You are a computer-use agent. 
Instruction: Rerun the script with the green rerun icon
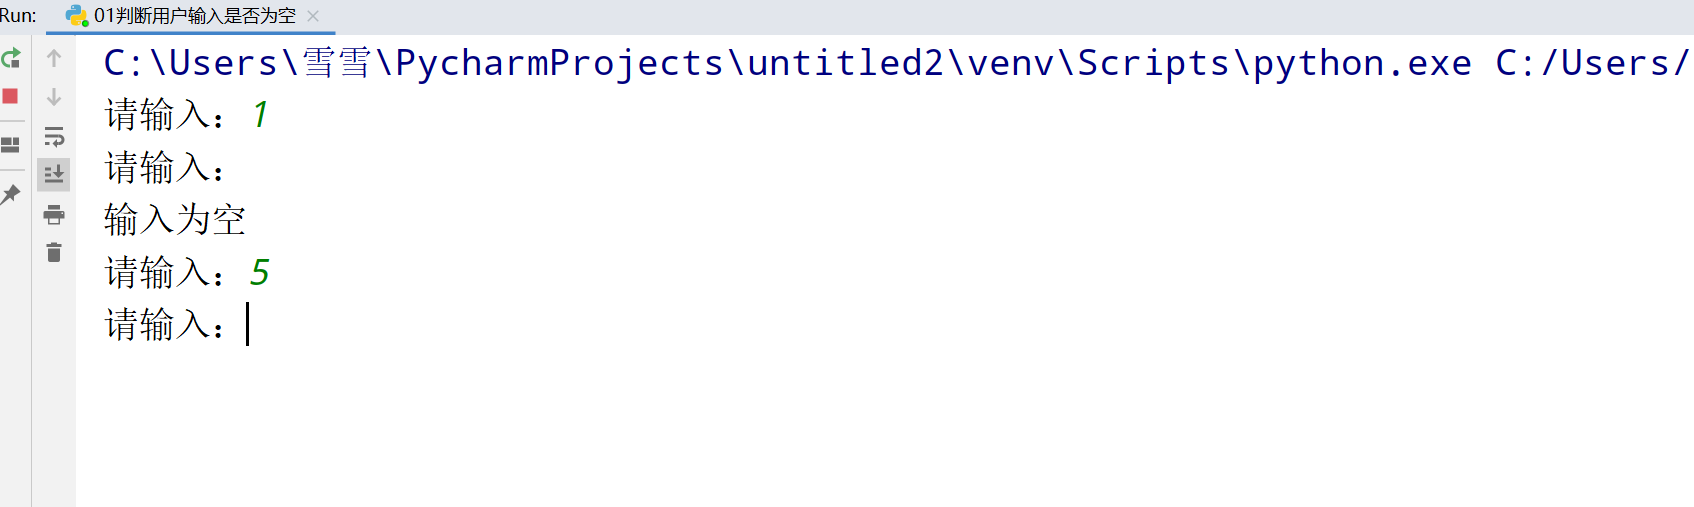(10, 58)
